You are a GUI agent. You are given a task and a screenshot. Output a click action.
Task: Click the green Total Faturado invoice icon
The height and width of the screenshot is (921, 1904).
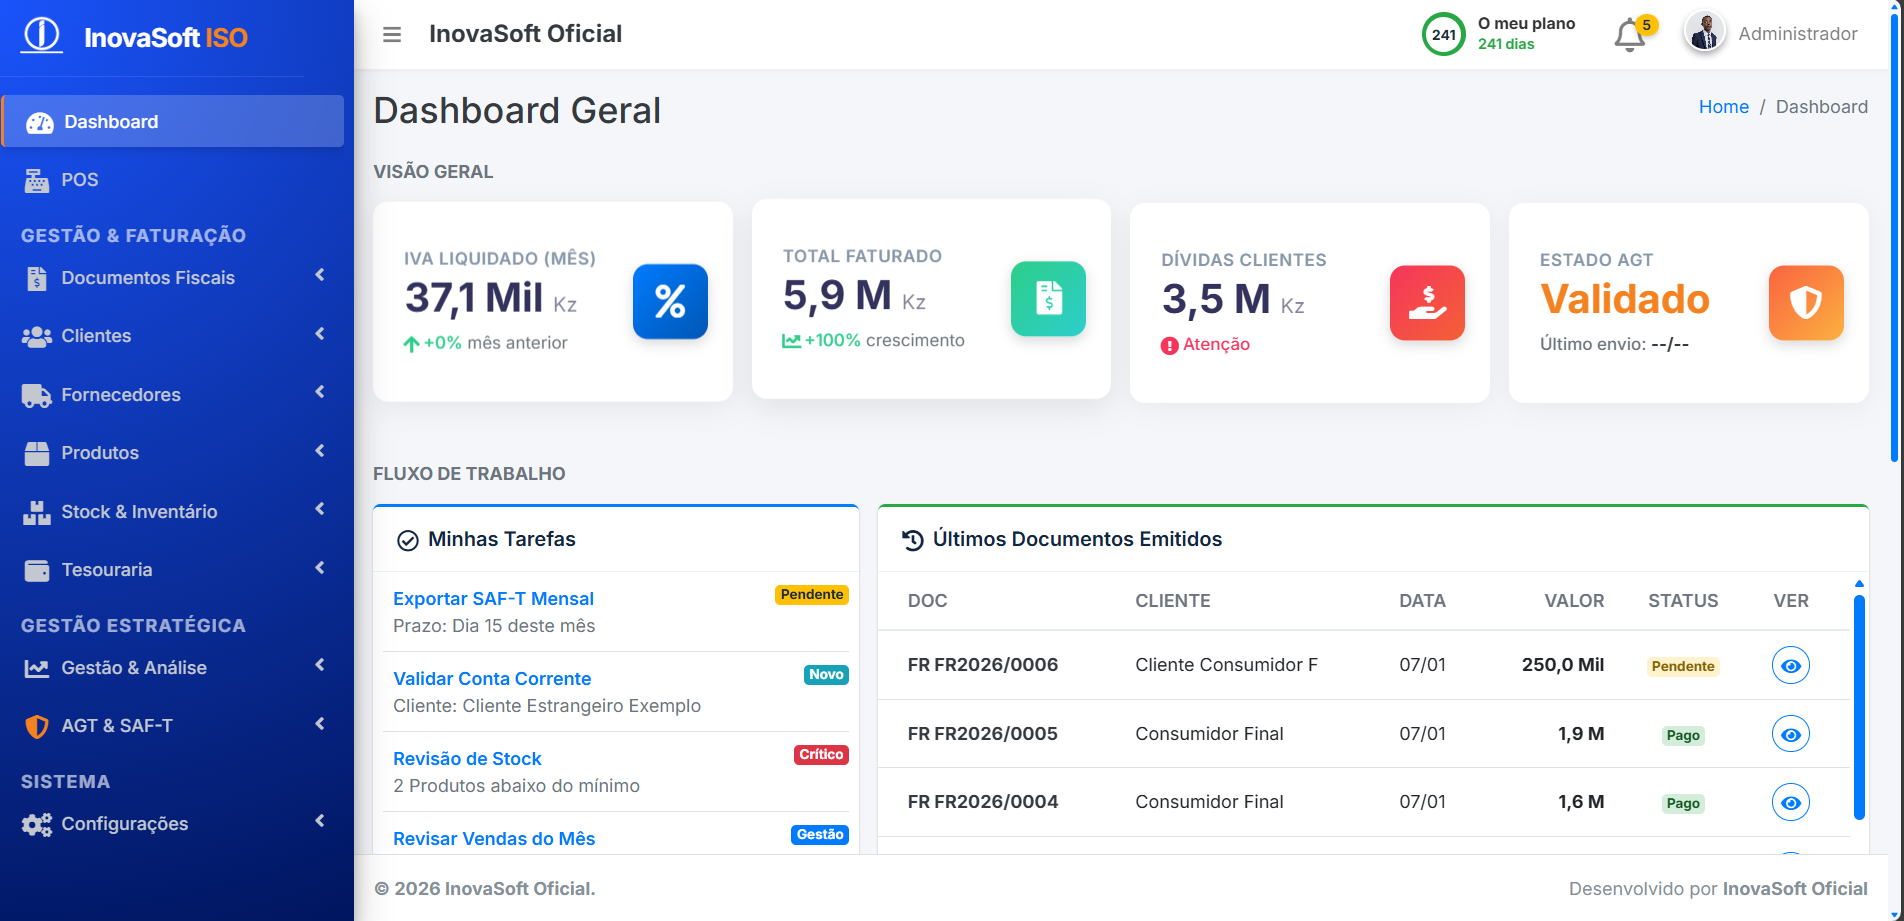(1048, 299)
